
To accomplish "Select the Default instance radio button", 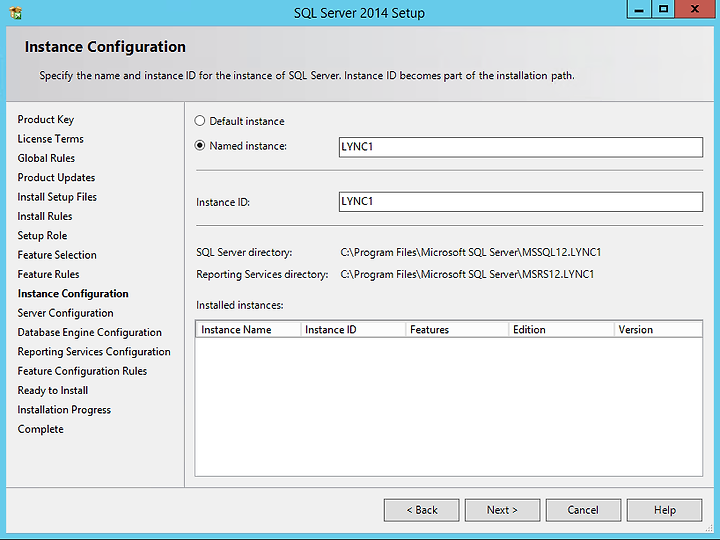I will 199,121.
